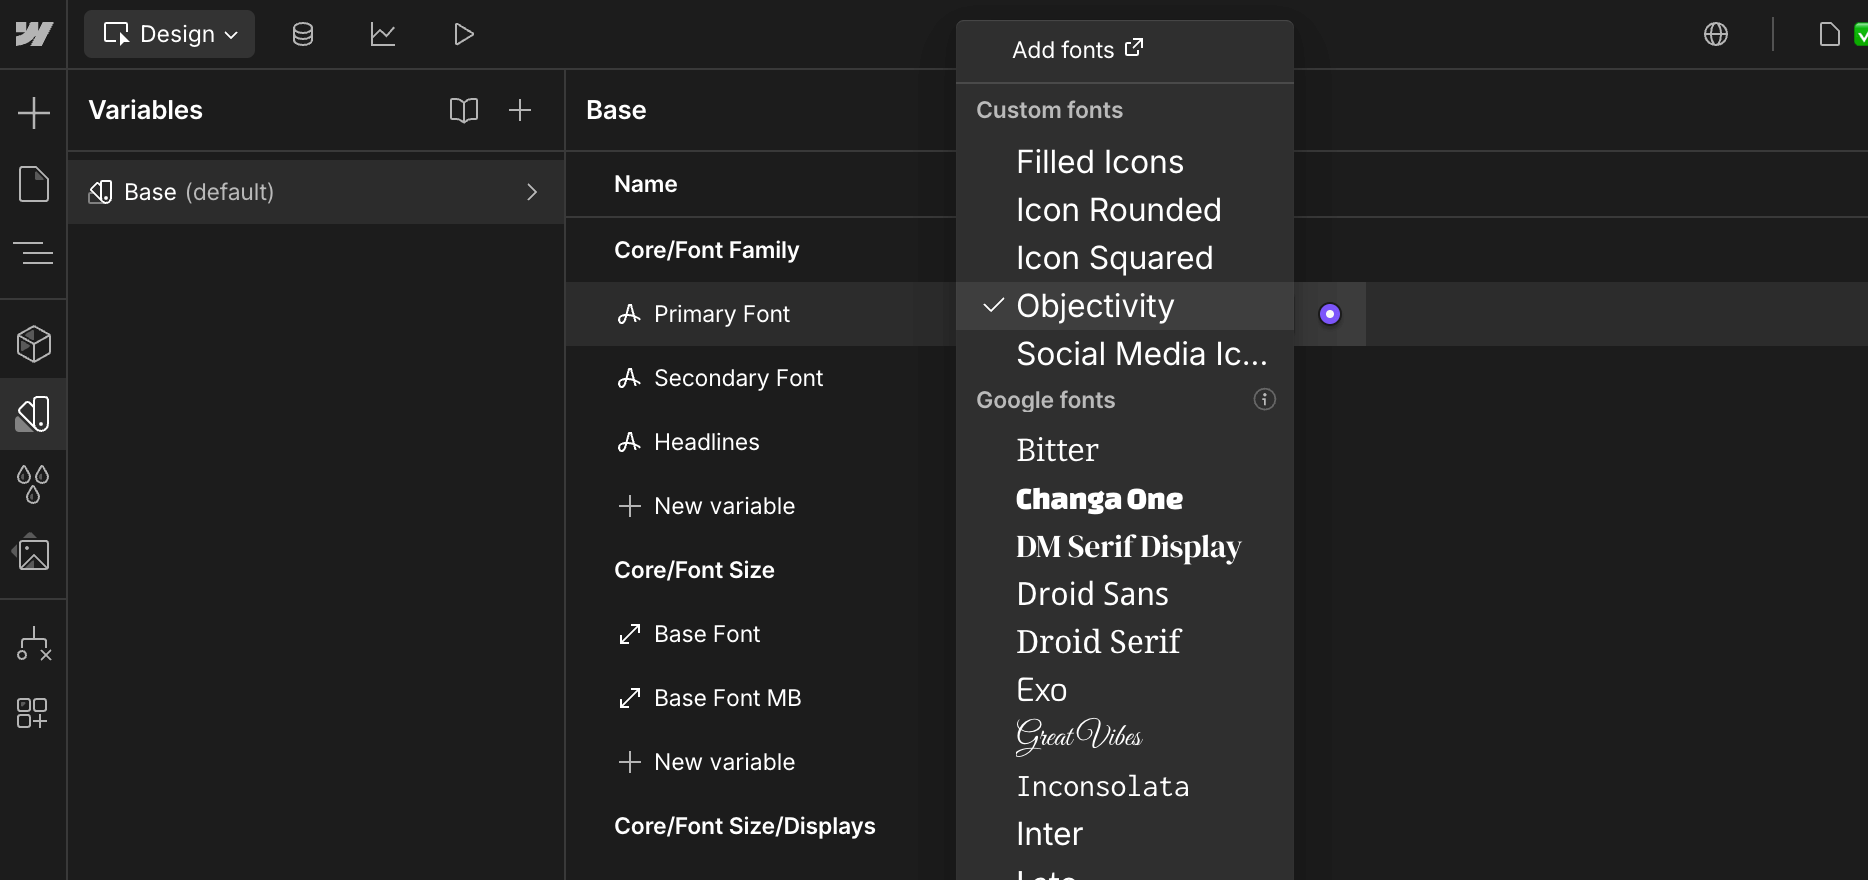Expand the Base (default) collection chevron
Image resolution: width=1868 pixels, height=880 pixels.
531,192
